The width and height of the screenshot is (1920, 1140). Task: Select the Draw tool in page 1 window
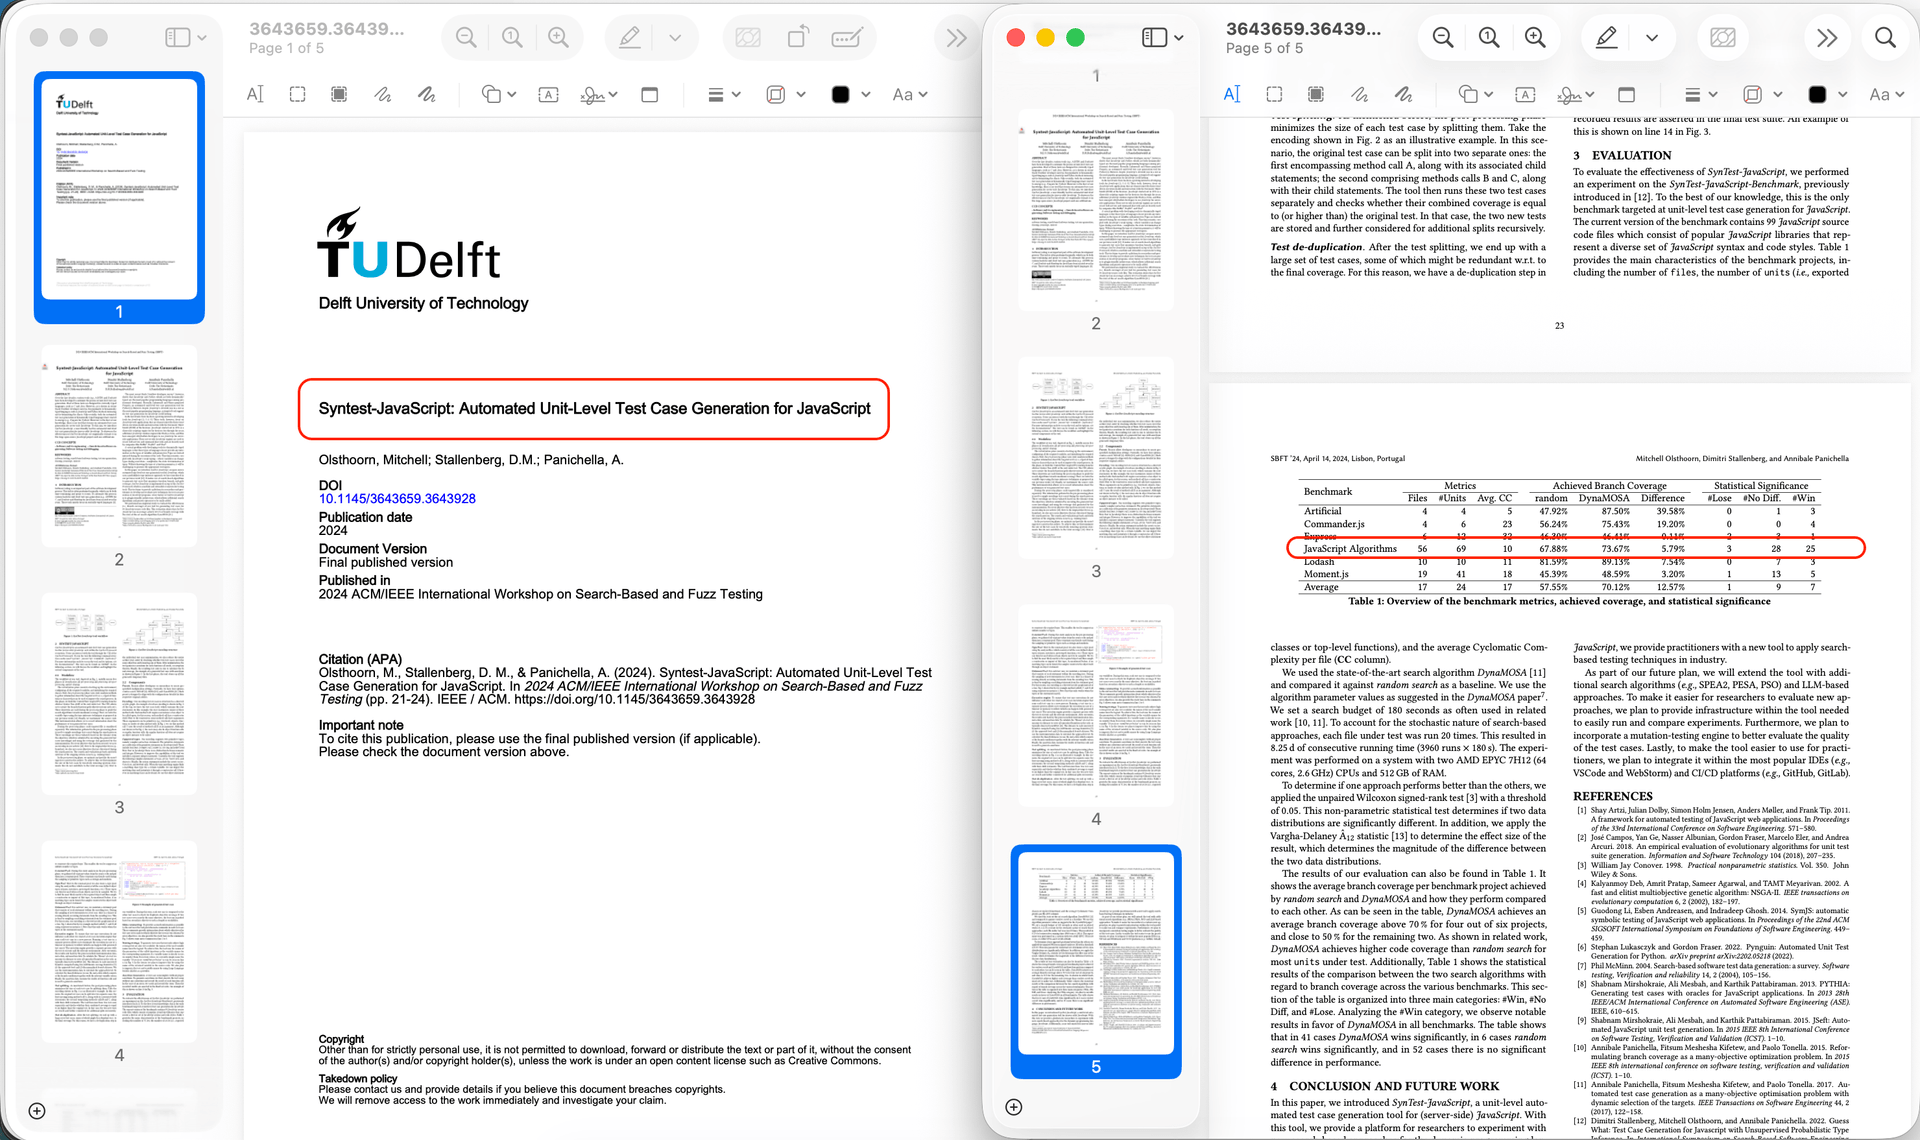(x=427, y=94)
